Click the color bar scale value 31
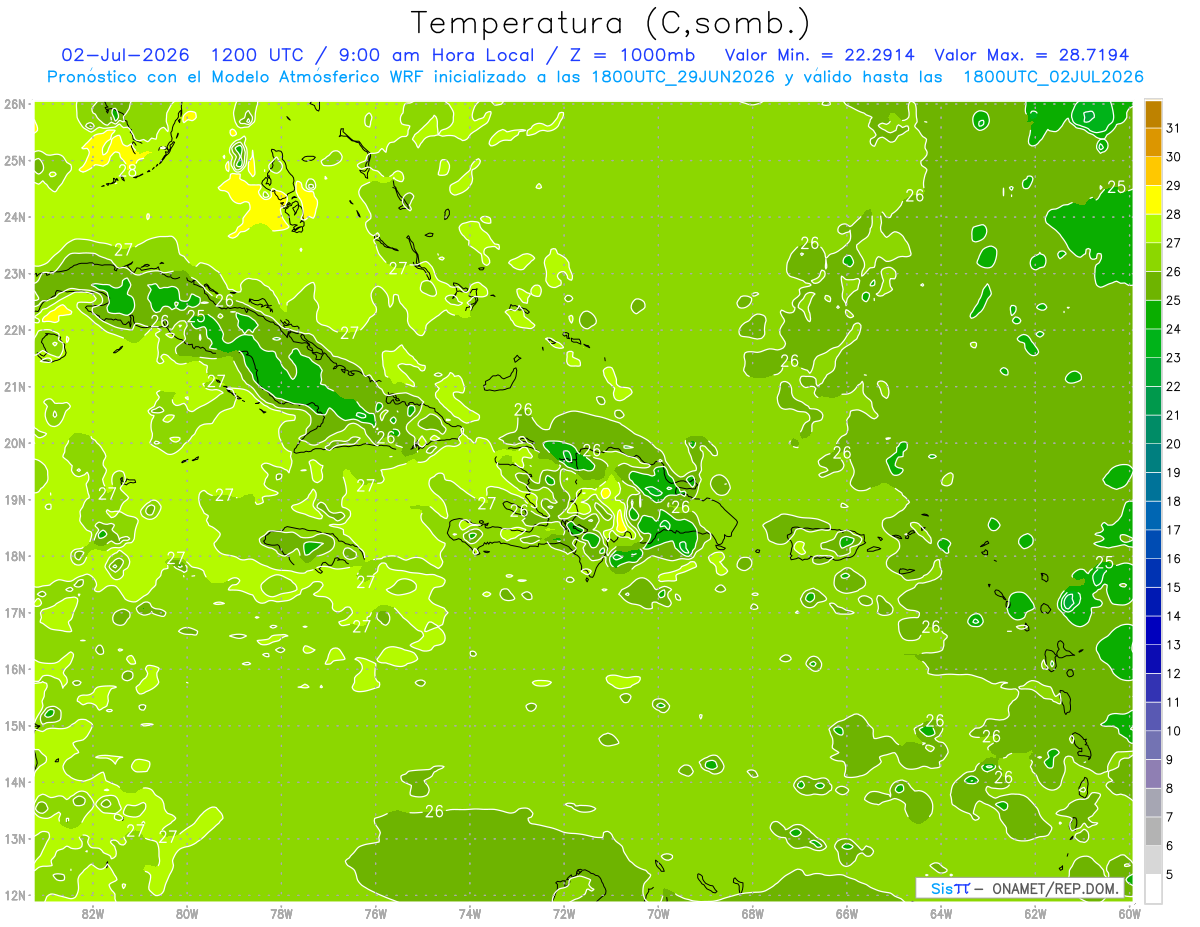 [1174, 128]
